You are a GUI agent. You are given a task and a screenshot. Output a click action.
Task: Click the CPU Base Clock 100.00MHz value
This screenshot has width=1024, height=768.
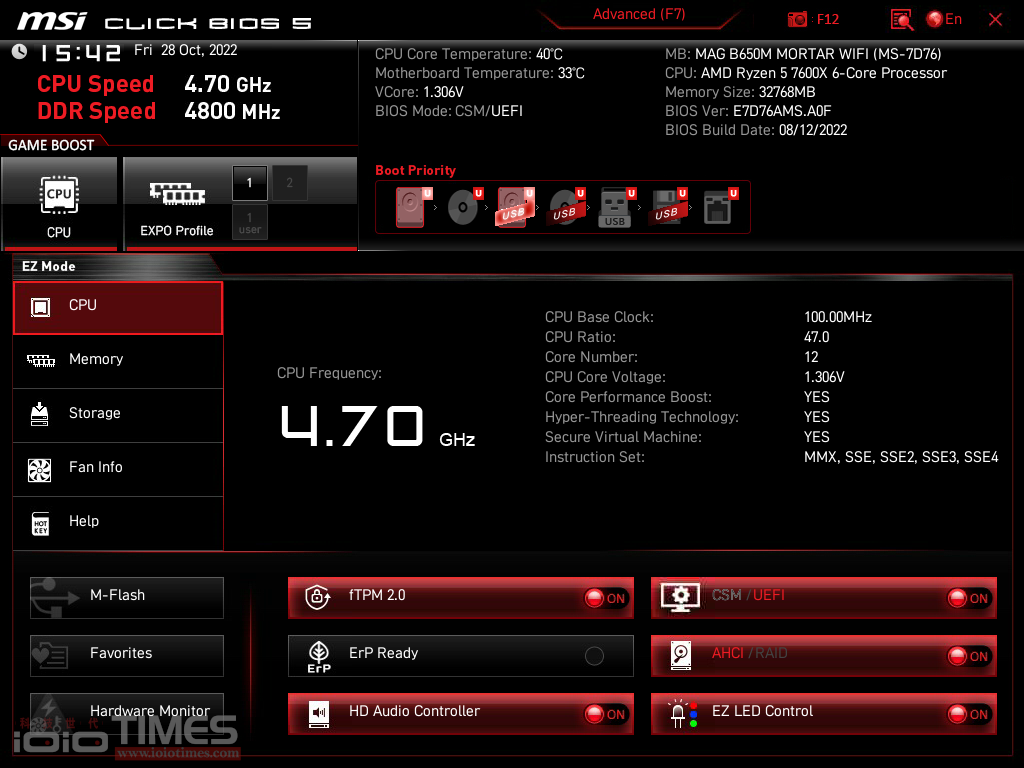coord(838,317)
